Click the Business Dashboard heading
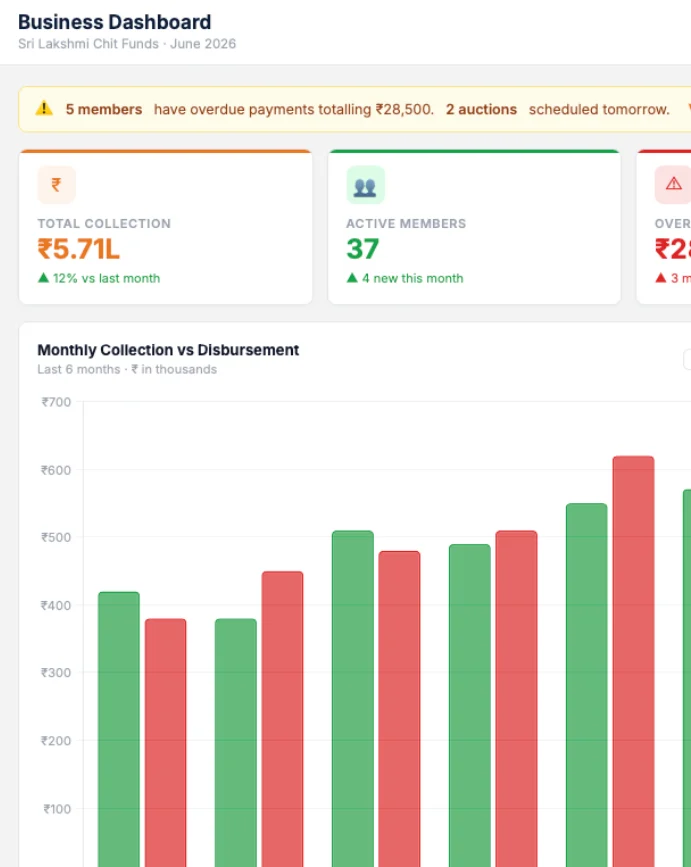691x867 pixels. (114, 22)
